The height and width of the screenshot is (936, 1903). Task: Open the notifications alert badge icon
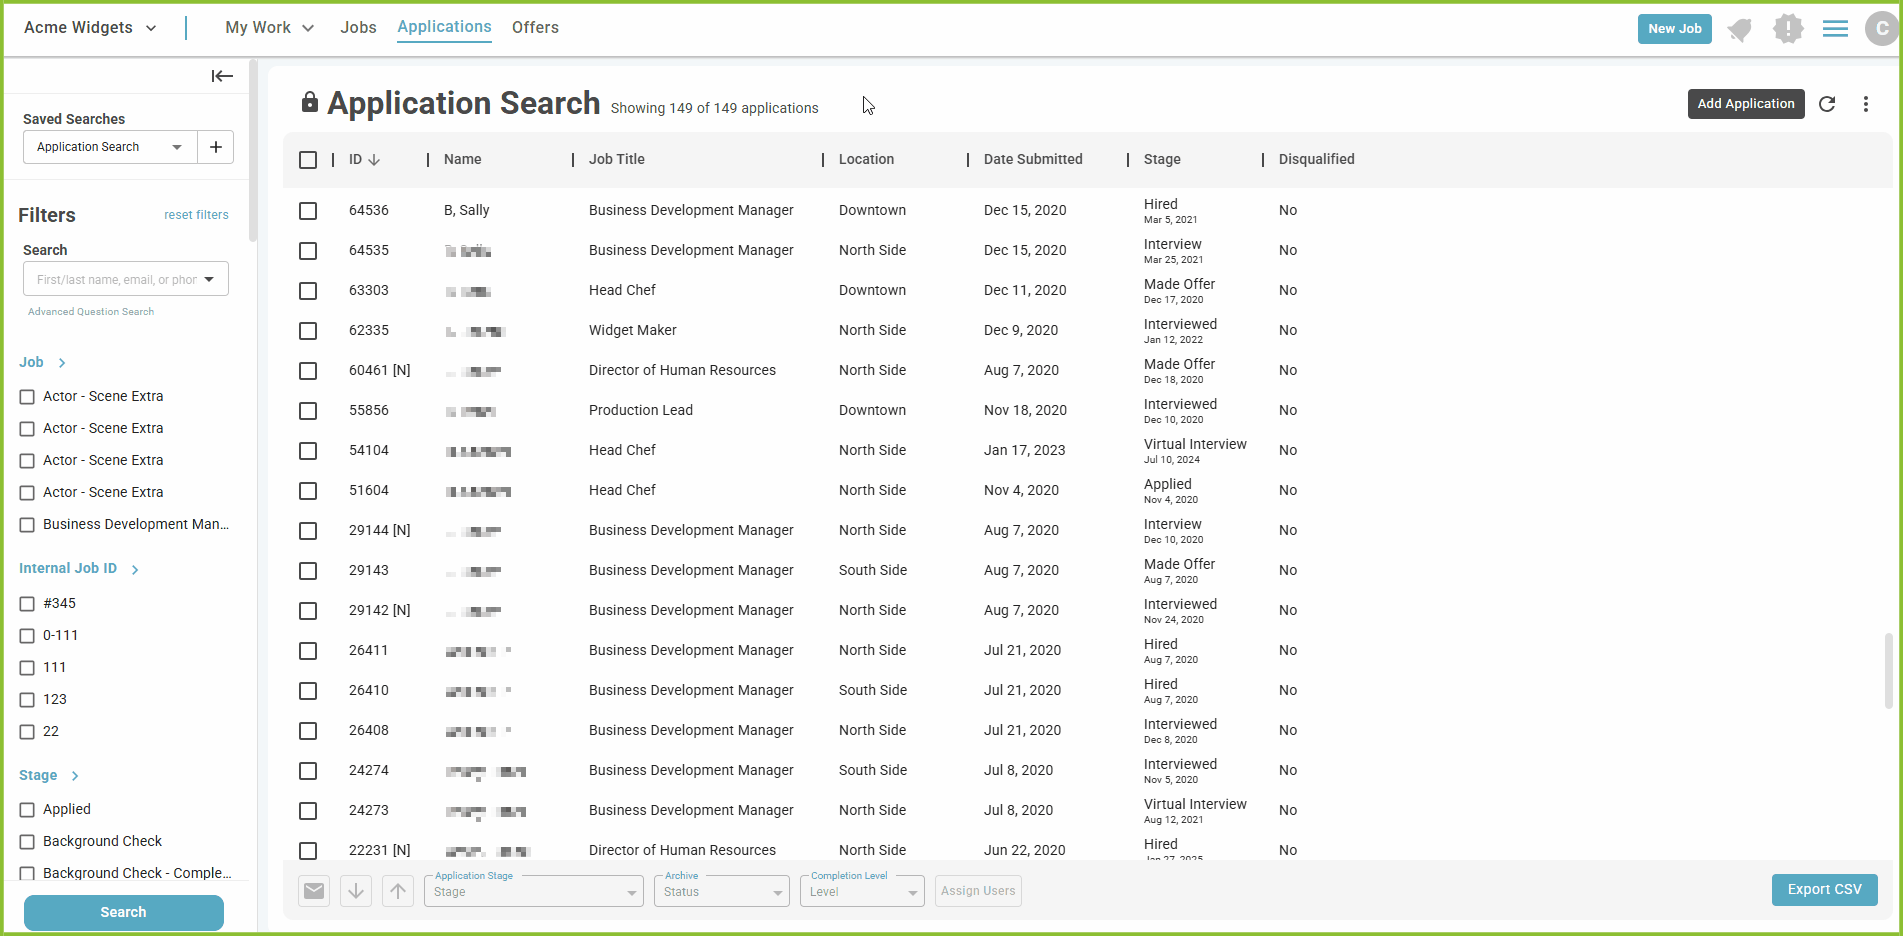click(1787, 28)
